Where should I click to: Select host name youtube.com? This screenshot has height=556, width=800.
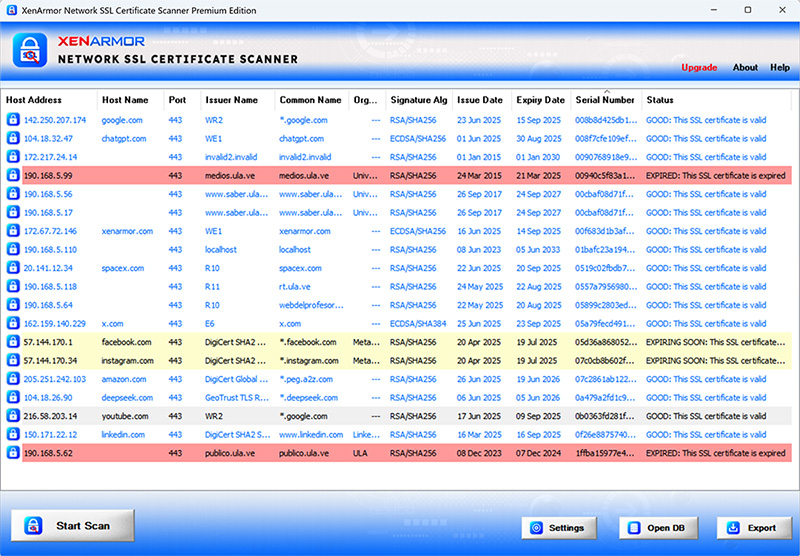click(124, 416)
